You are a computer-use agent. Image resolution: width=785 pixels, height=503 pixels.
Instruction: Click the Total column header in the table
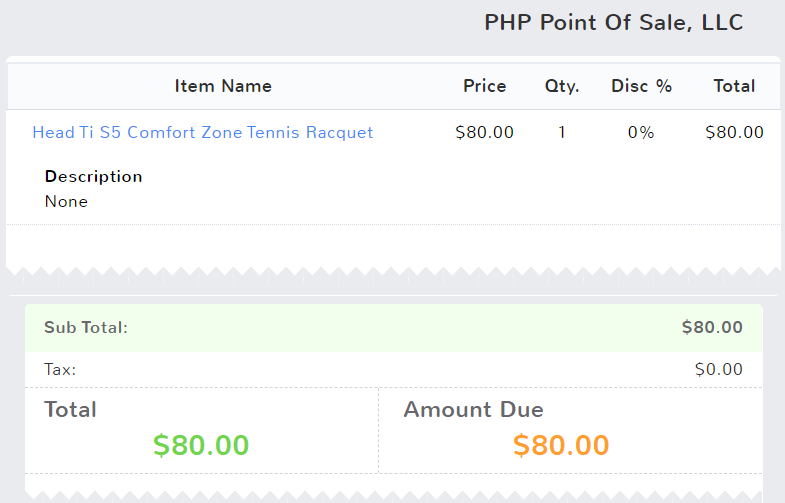(x=734, y=86)
